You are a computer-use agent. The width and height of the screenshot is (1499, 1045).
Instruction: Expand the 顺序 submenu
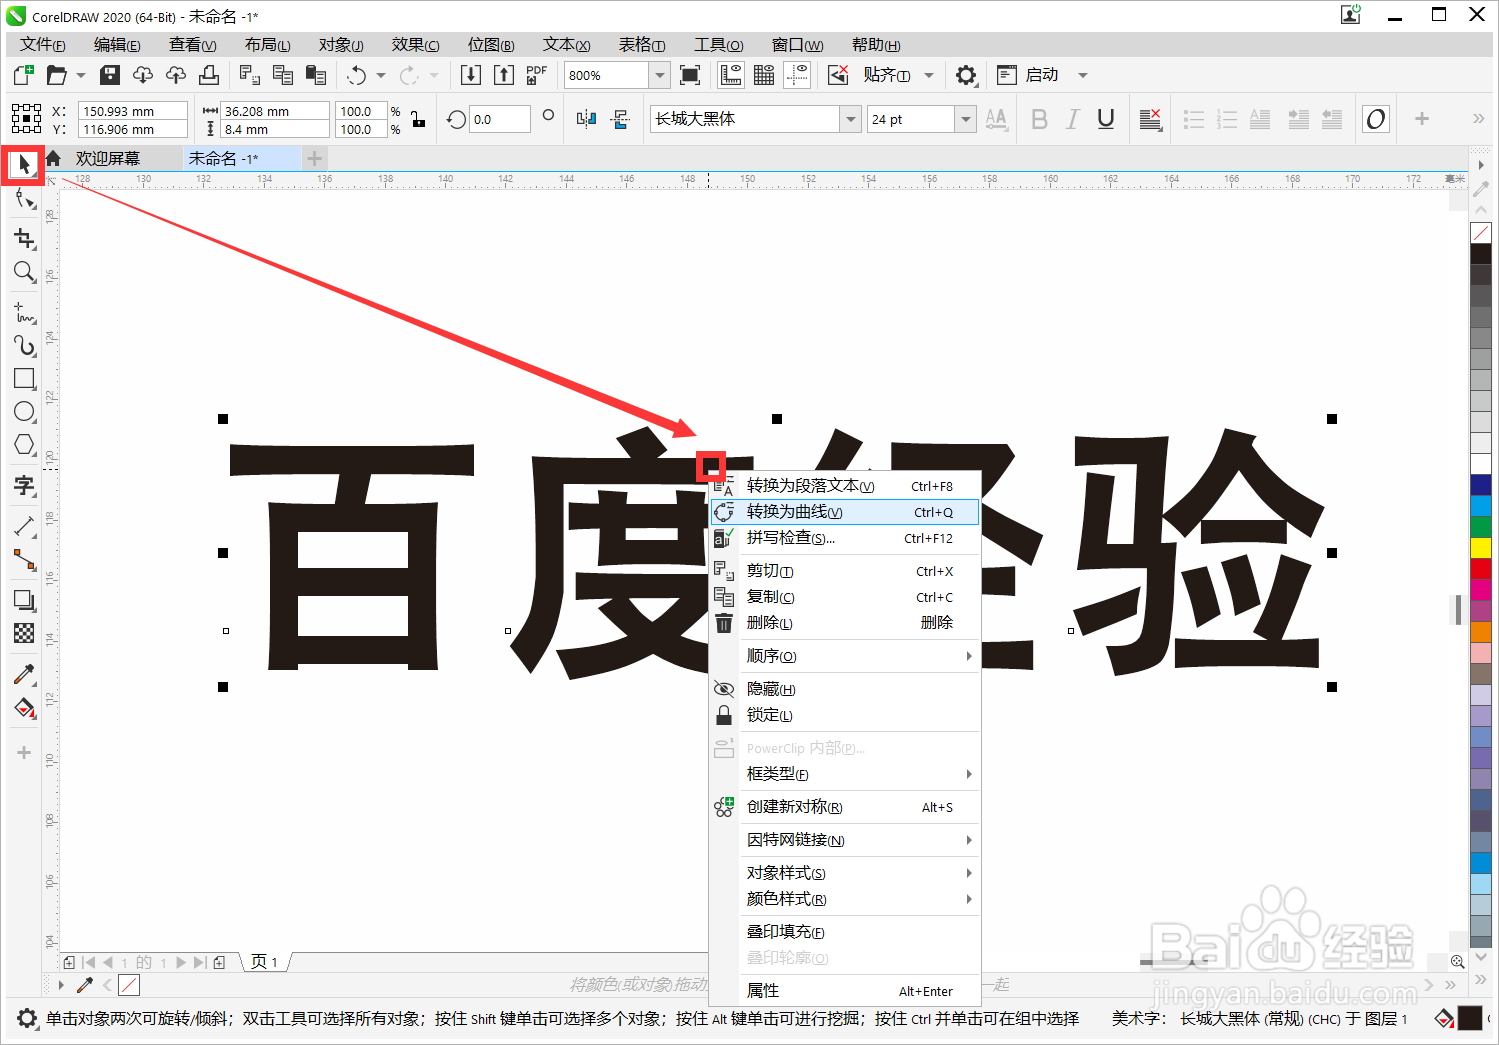coord(845,656)
